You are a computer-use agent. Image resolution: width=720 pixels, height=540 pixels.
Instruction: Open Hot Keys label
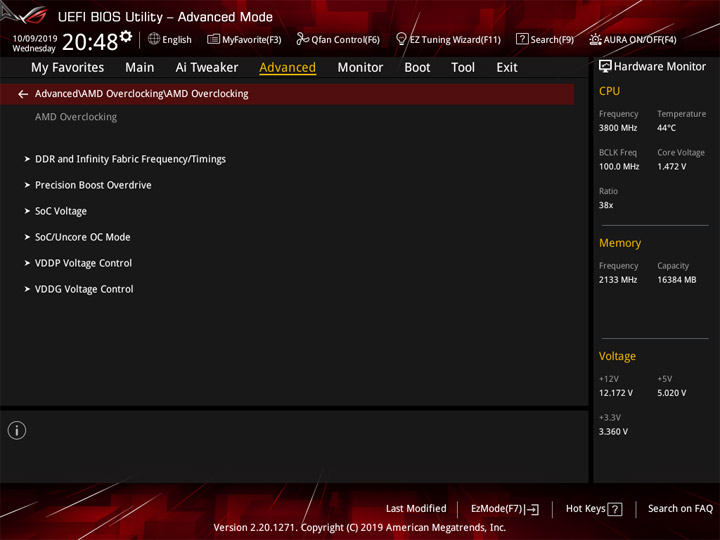click(x=585, y=508)
